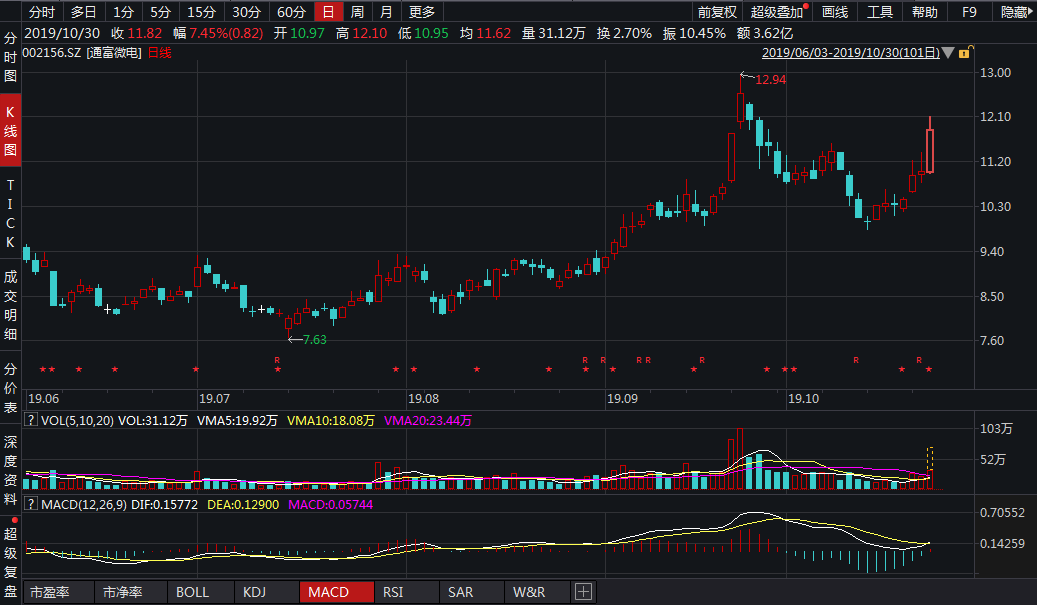Viewport: 1037px width, 605px height.
Task: Select the 15分 period
Action: [201, 12]
